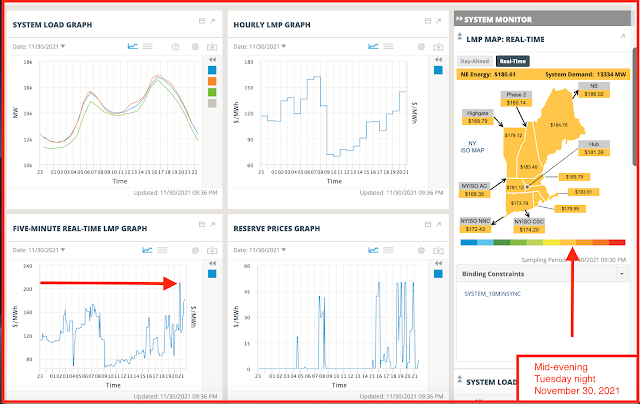The width and height of the screenshot is (640, 404).
Task: Switch Five-Minute LMP Graph to table view
Action: click(x=162, y=250)
